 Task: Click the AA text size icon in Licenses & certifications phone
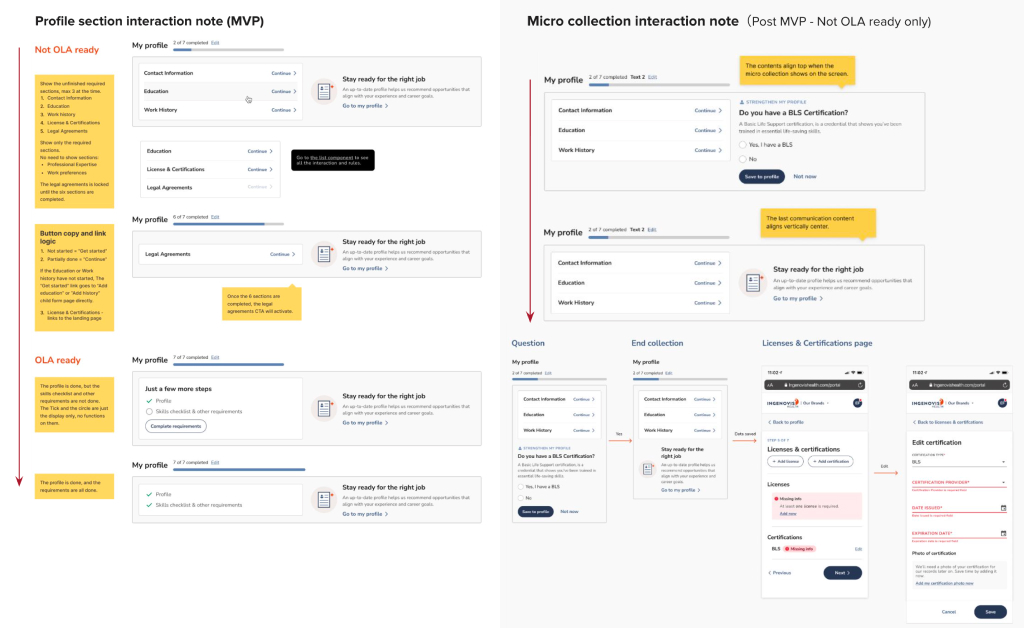(x=770, y=385)
